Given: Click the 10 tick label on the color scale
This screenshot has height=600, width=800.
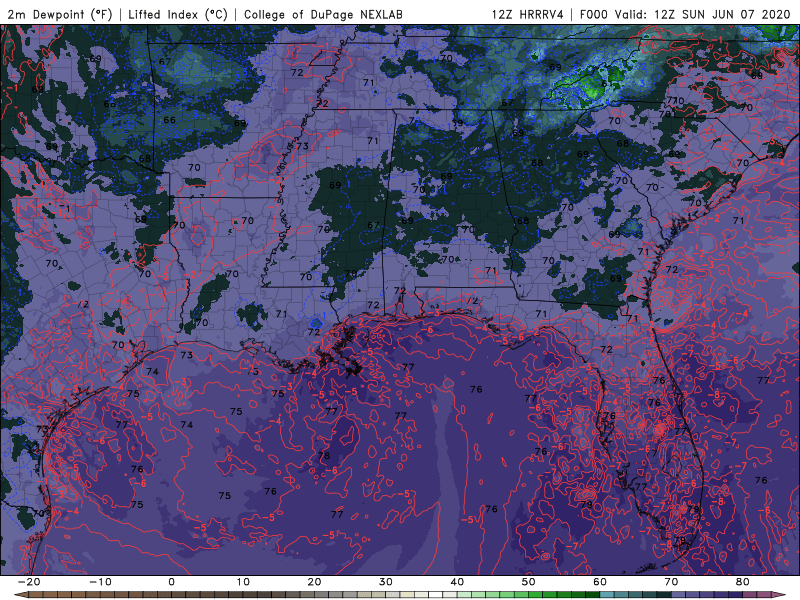Looking at the screenshot, I should click(x=243, y=582).
